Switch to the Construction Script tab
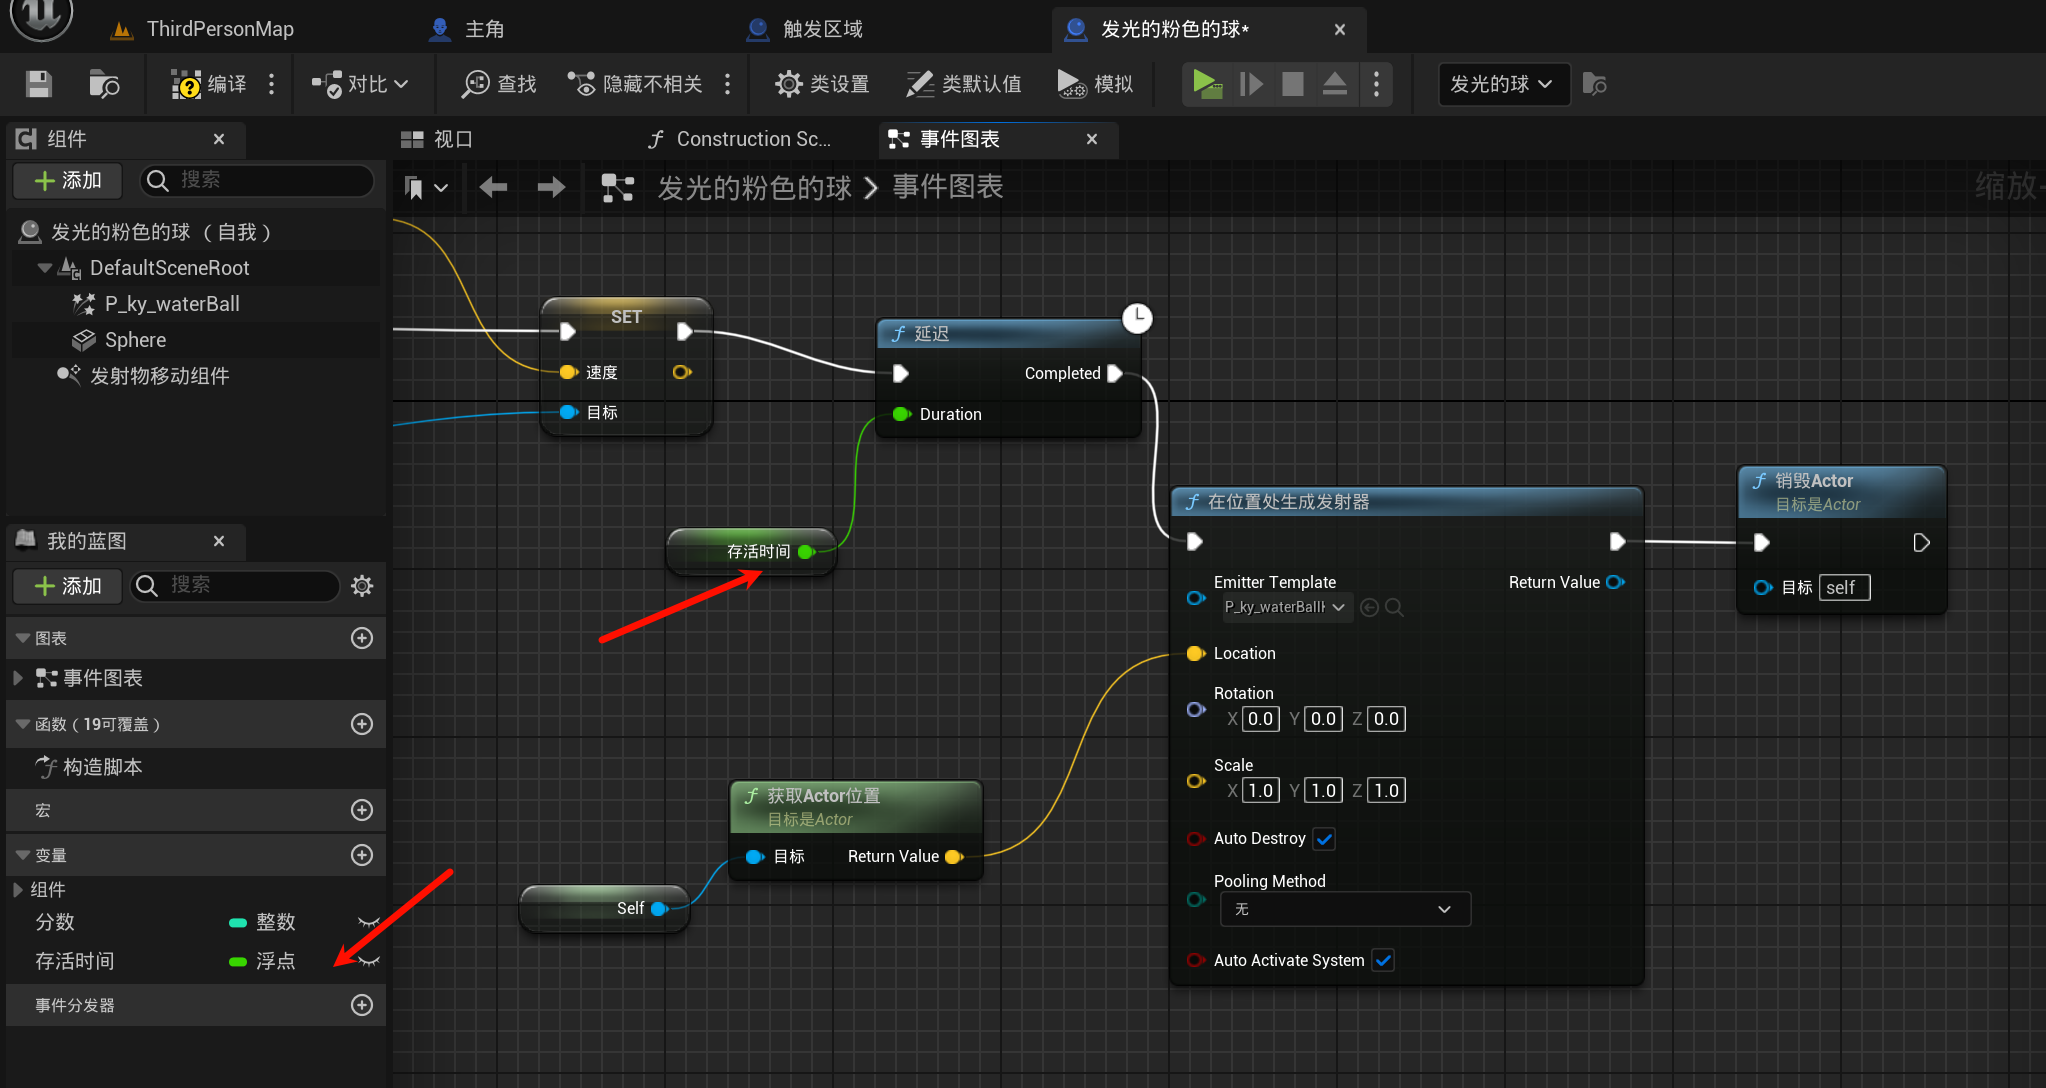This screenshot has width=2046, height=1088. 740,139
